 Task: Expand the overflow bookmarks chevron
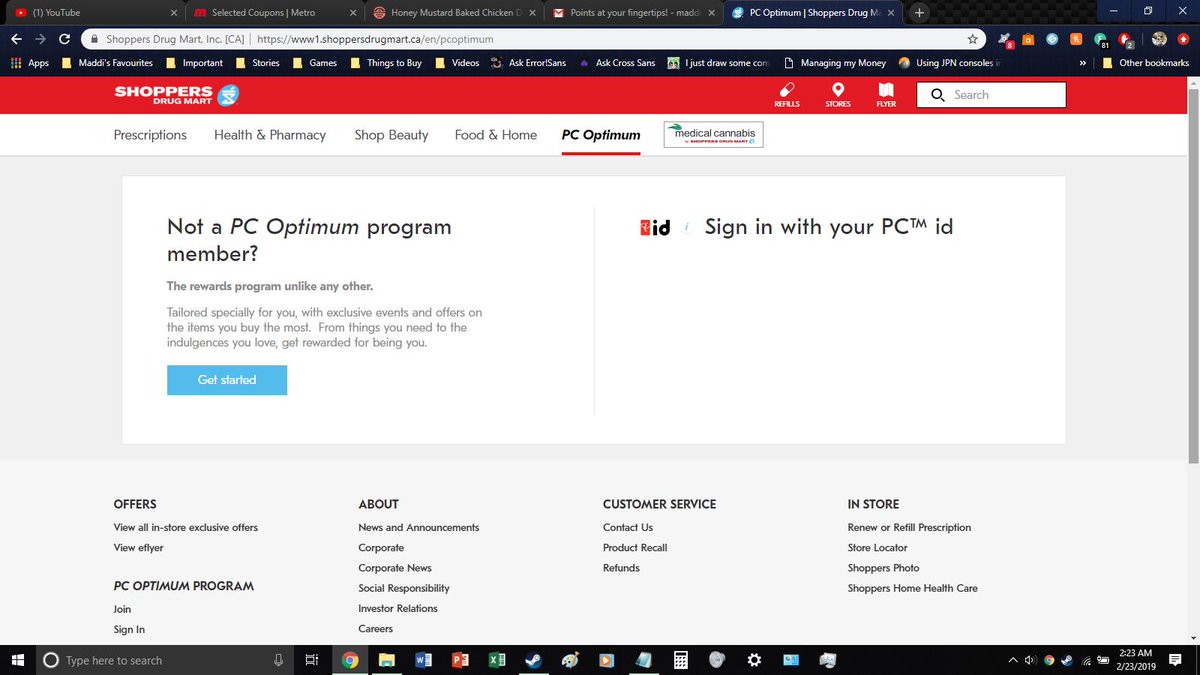pyautogui.click(x=1082, y=62)
